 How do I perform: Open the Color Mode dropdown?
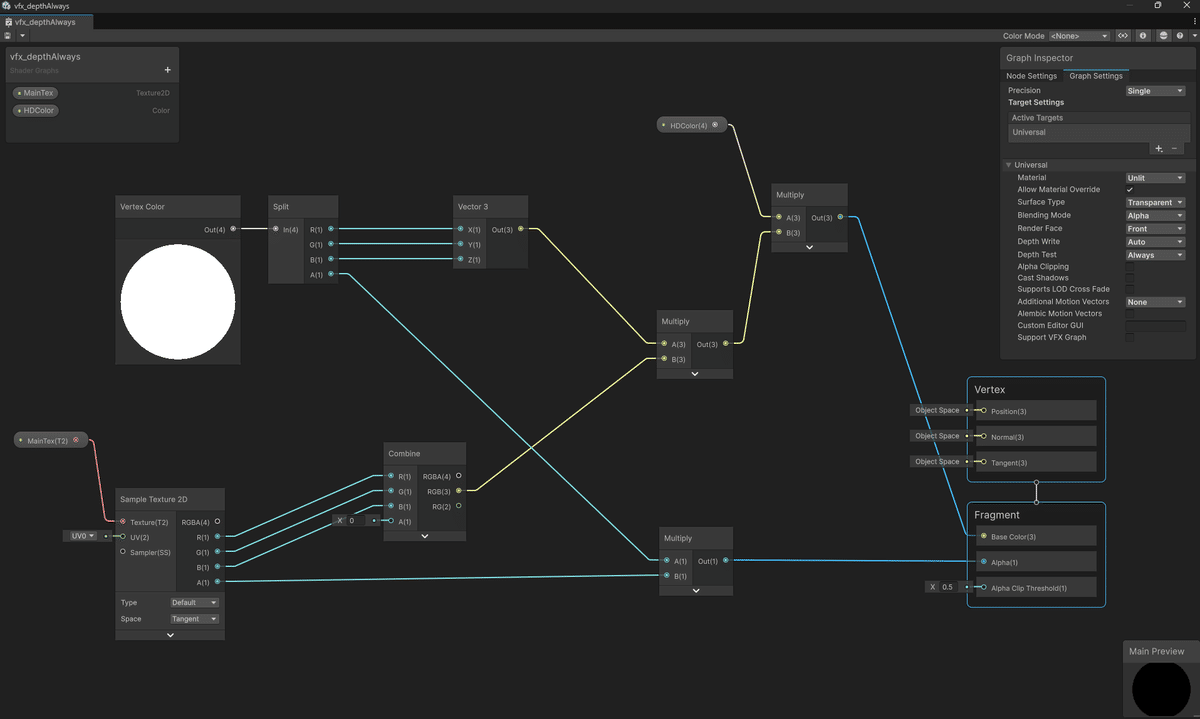tap(1078, 35)
